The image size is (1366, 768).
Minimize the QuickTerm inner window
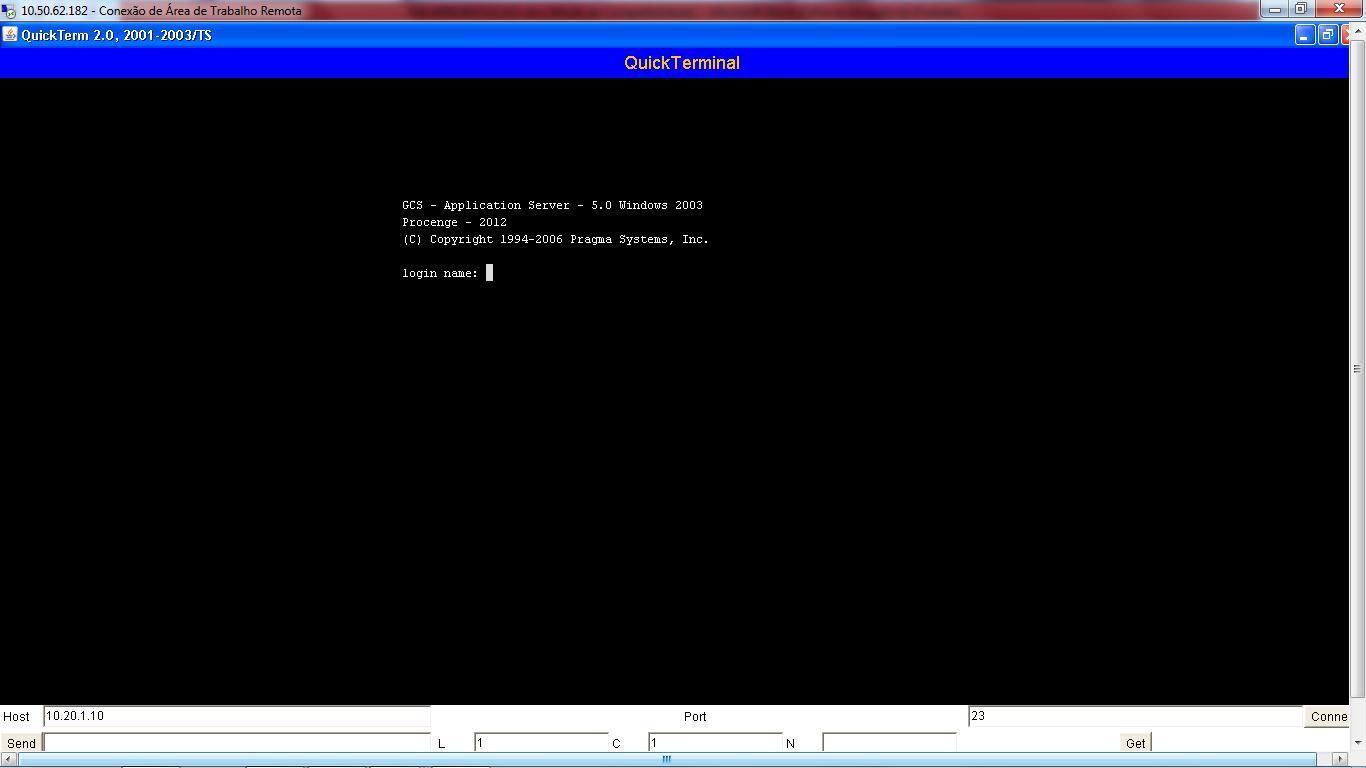tap(1304, 35)
